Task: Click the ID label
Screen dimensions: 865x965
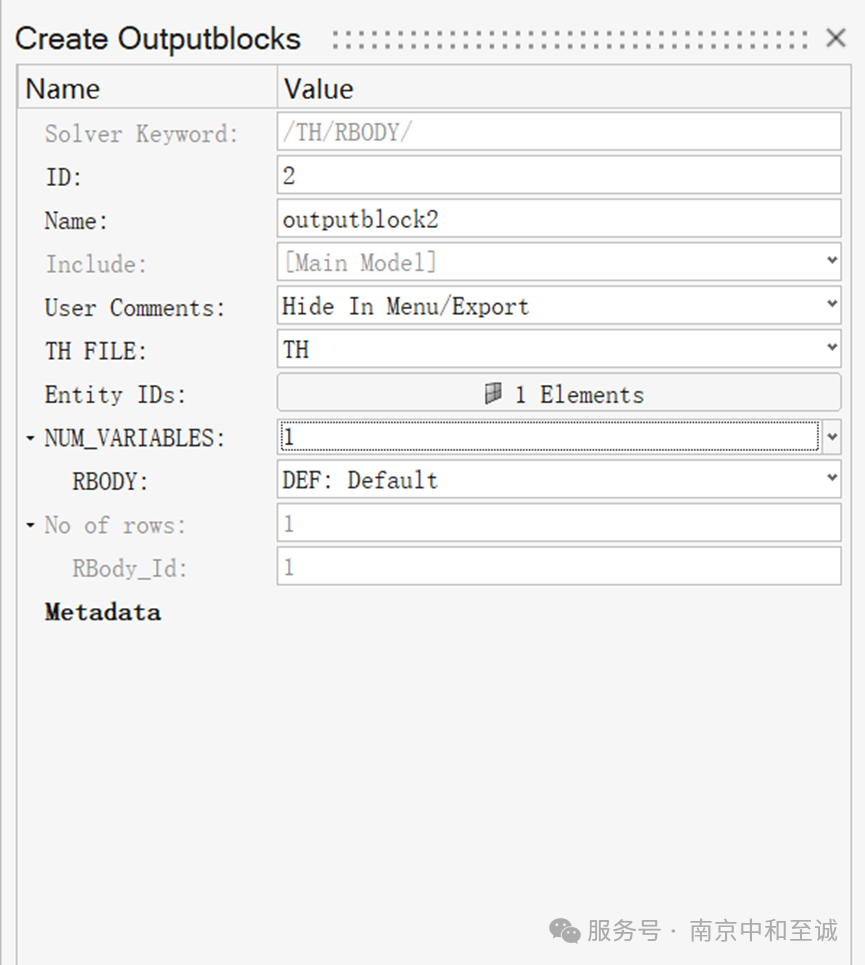Action: pos(63,177)
